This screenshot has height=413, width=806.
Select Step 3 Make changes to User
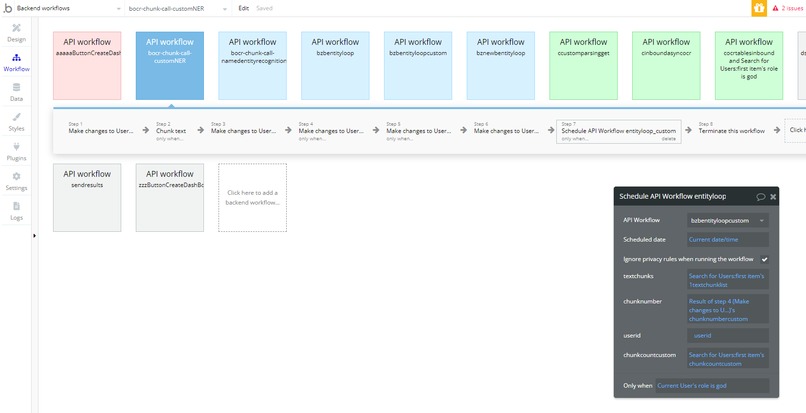[244, 131]
